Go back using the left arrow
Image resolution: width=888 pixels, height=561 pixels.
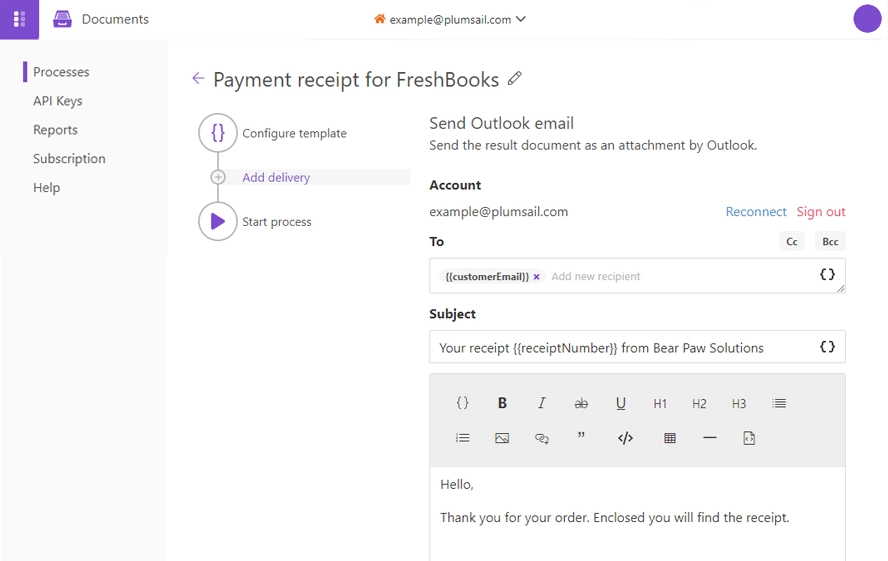click(198, 78)
